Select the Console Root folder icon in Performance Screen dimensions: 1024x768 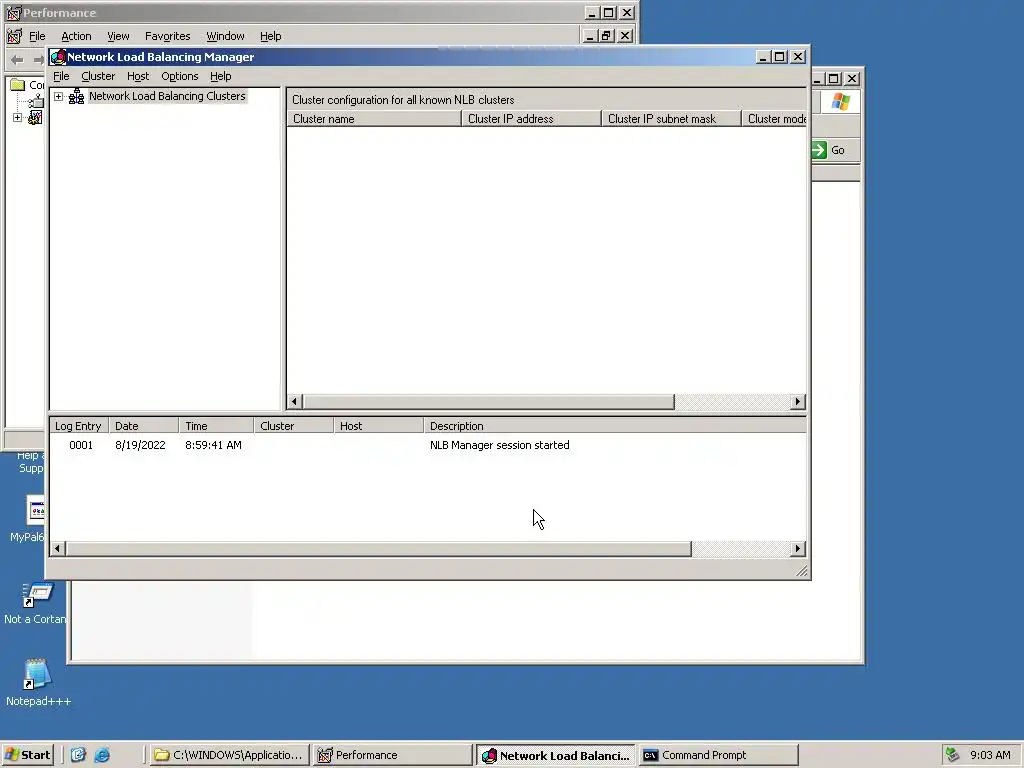tap(18, 85)
